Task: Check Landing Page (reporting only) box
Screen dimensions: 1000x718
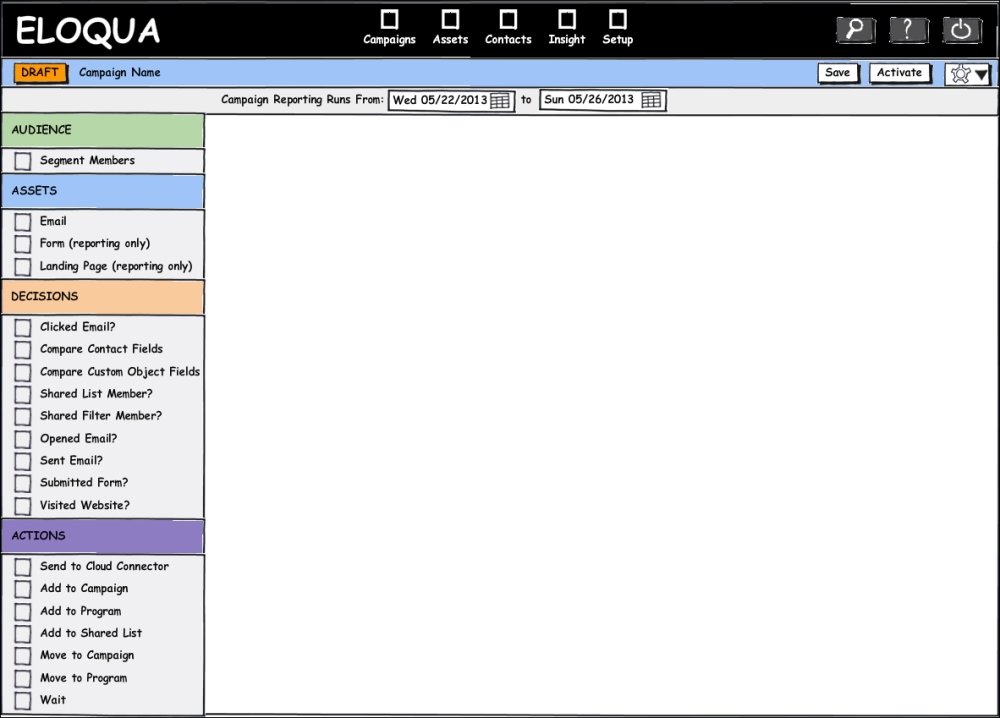Action: click(23, 267)
